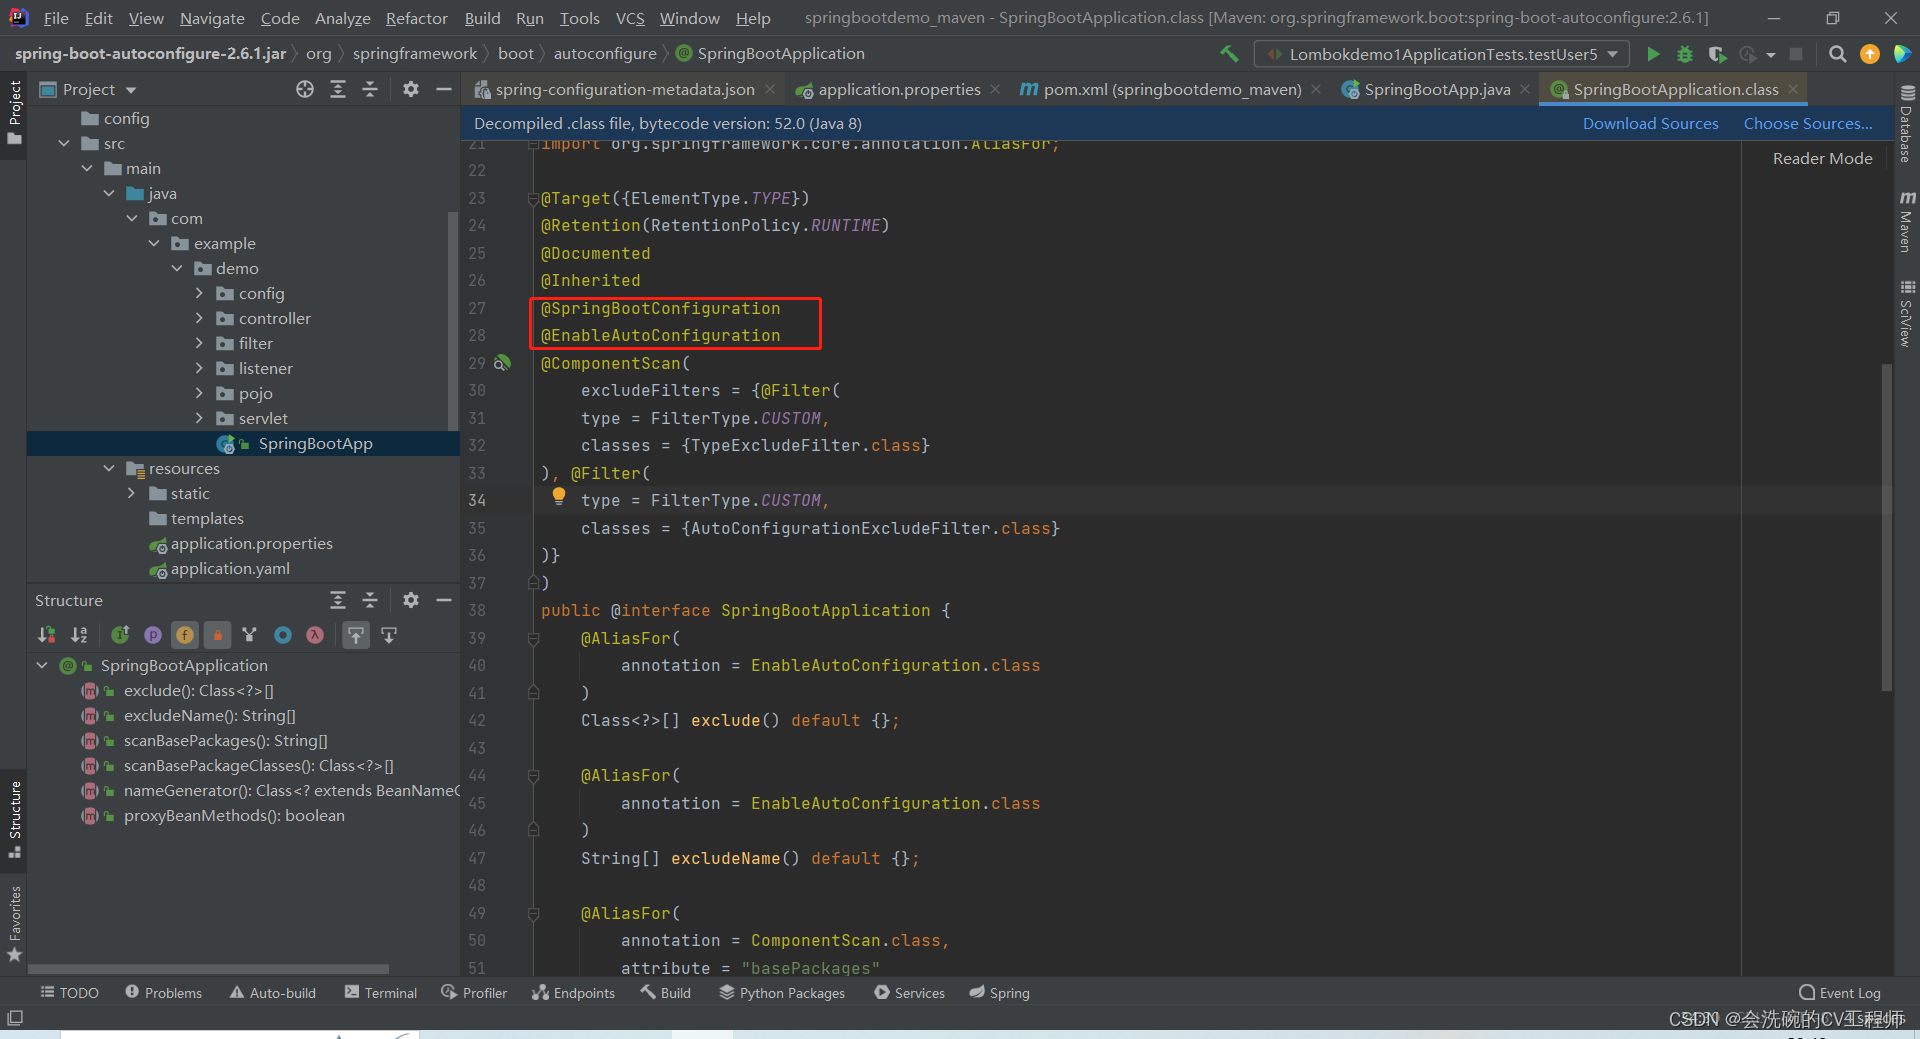Click Show Lambdas icon in Structure toolbar
This screenshot has width=1920, height=1039.
[x=315, y=635]
